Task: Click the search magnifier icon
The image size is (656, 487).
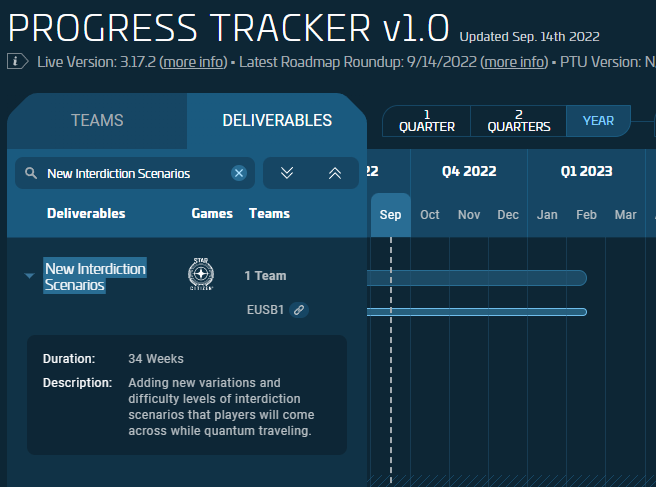Action: [x=31, y=173]
